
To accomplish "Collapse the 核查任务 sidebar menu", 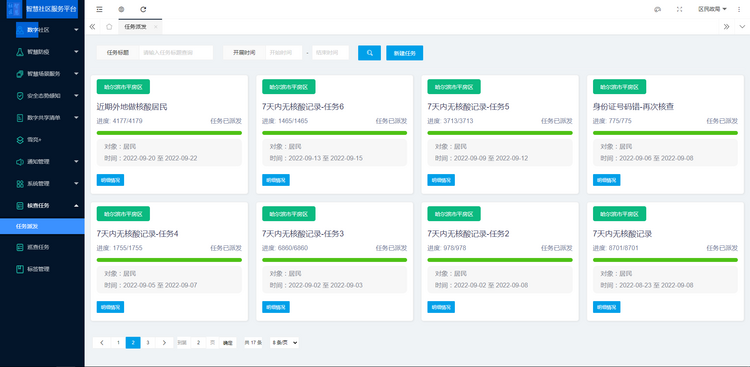I will click(x=42, y=205).
